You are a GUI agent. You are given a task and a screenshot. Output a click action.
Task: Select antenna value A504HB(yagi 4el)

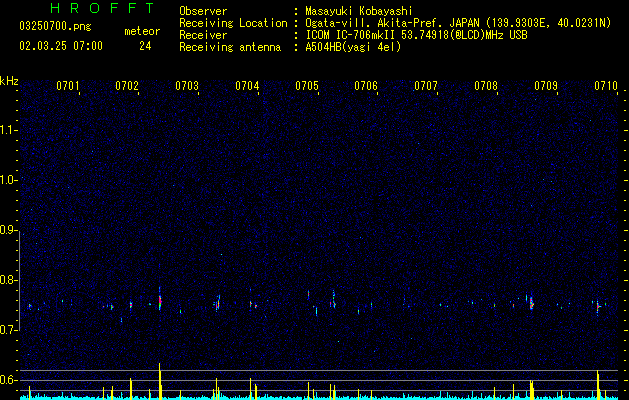pos(353,47)
